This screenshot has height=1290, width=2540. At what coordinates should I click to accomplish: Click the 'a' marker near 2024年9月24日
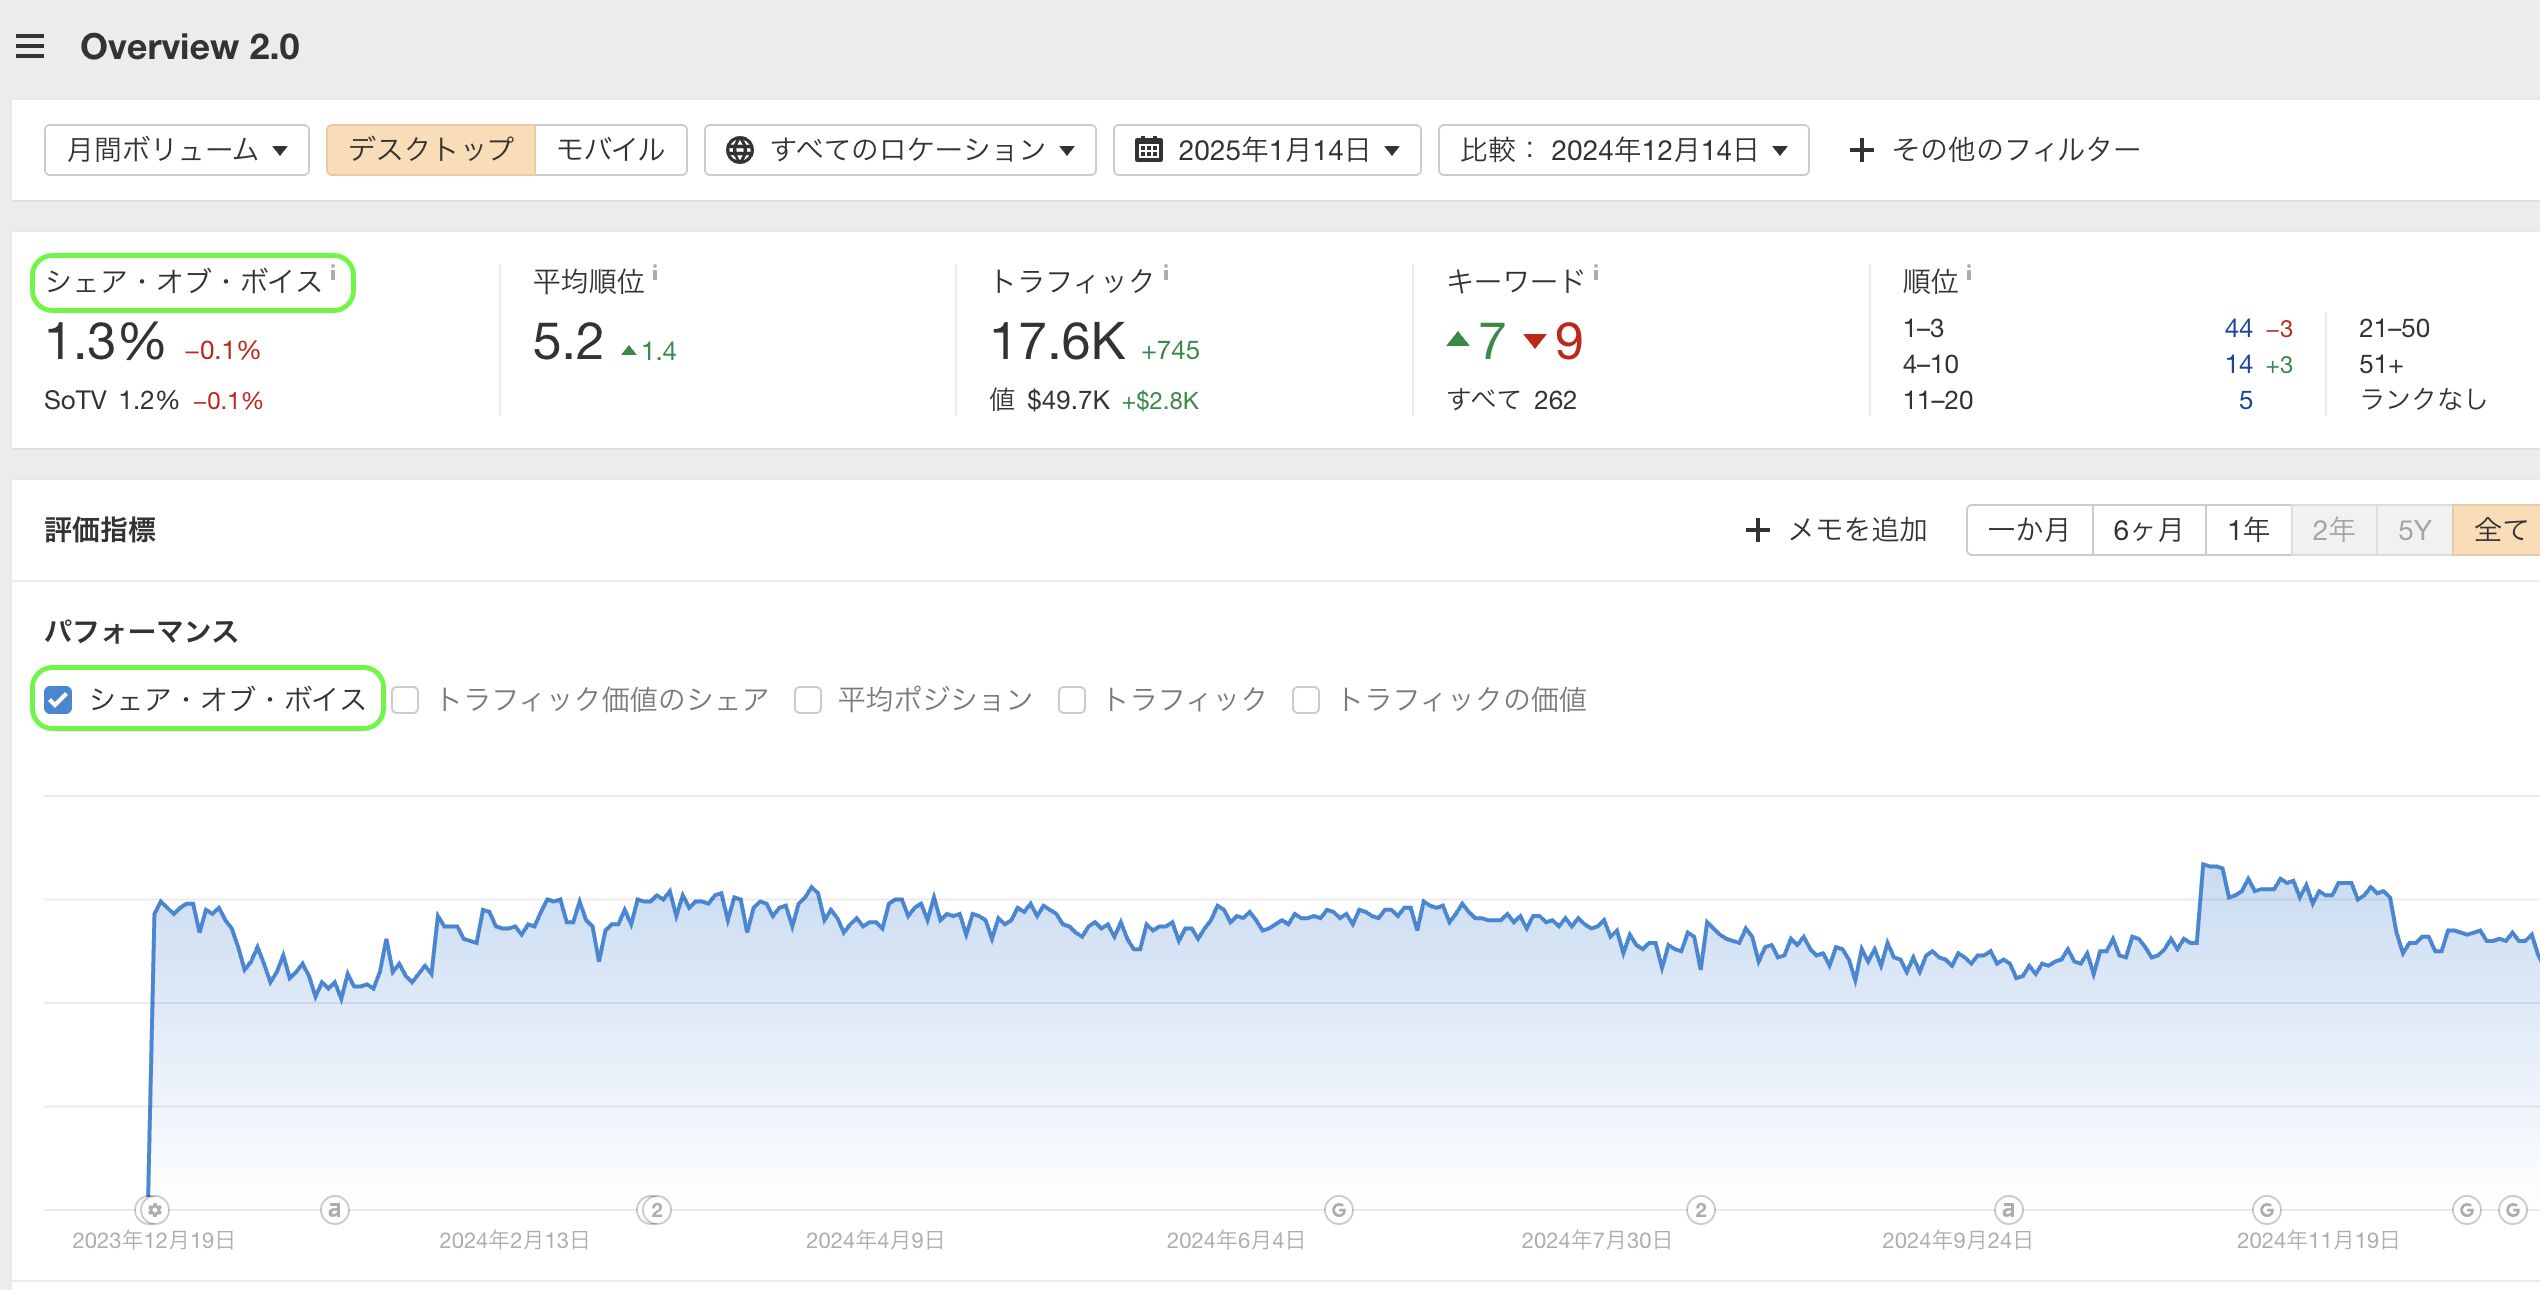tap(2008, 1210)
